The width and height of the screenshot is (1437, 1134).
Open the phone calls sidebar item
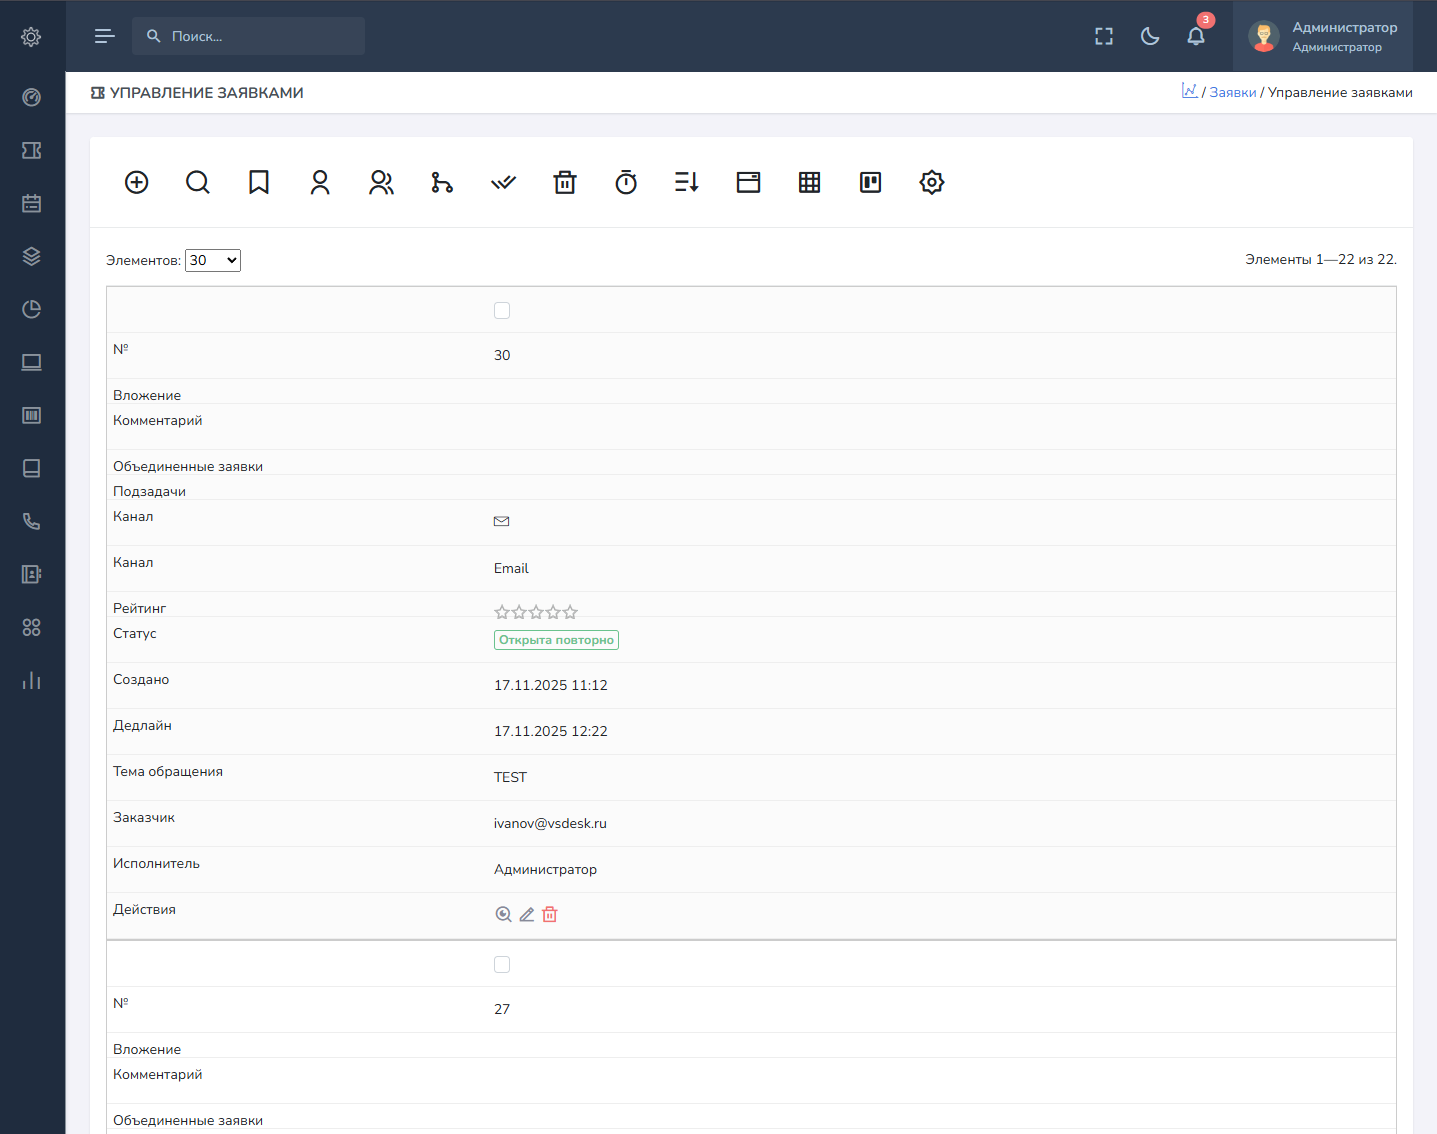pos(32,522)
